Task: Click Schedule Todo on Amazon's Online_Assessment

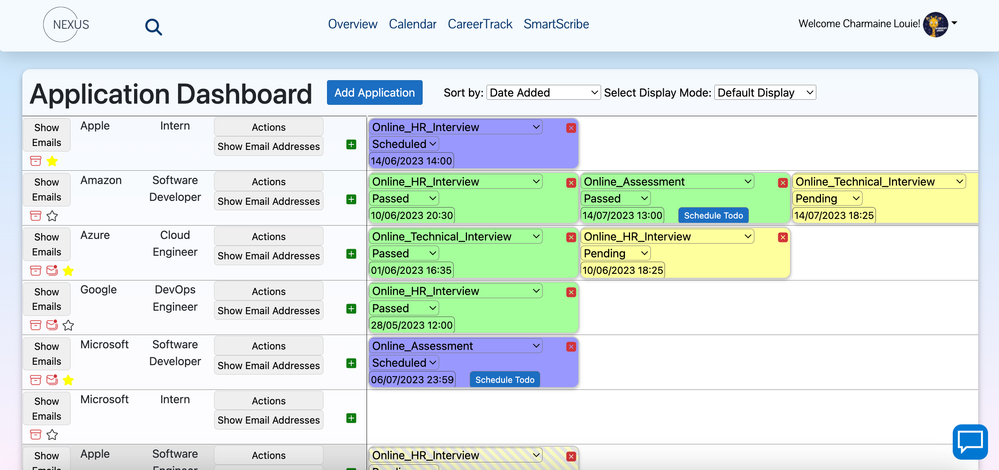Action: coord(714,215)
